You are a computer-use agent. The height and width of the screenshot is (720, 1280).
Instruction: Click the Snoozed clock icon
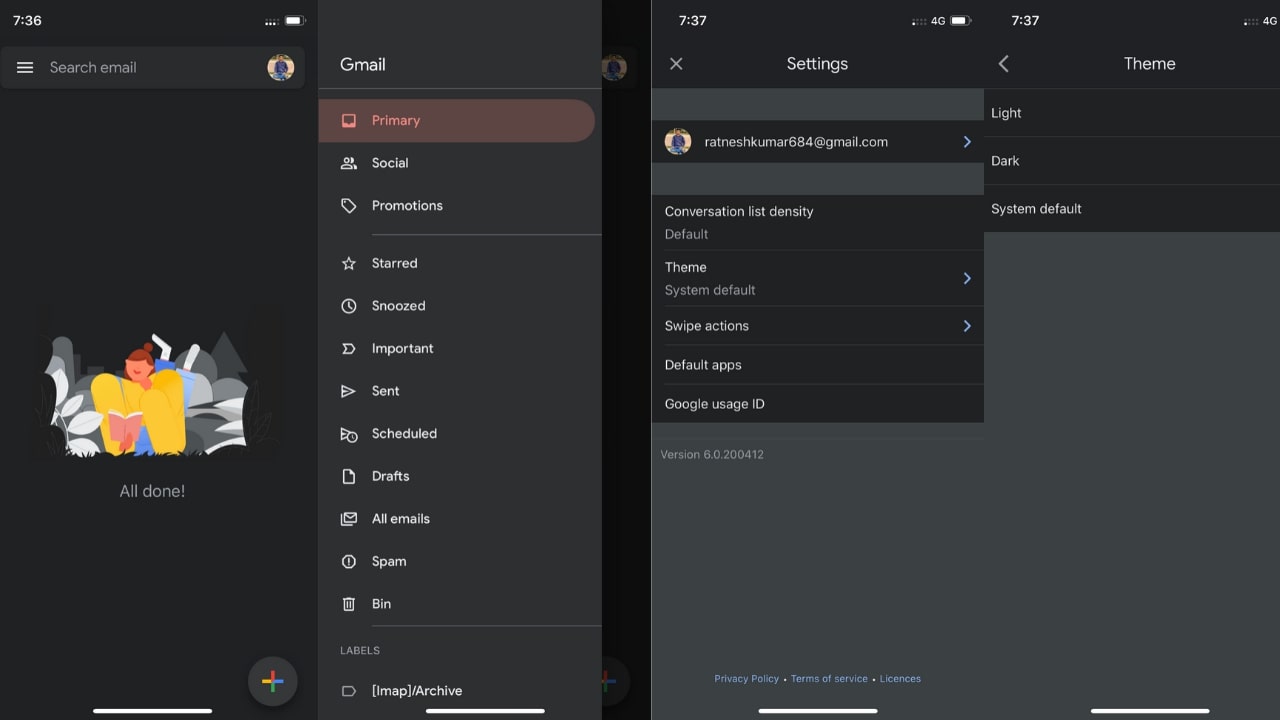point(349,306)
